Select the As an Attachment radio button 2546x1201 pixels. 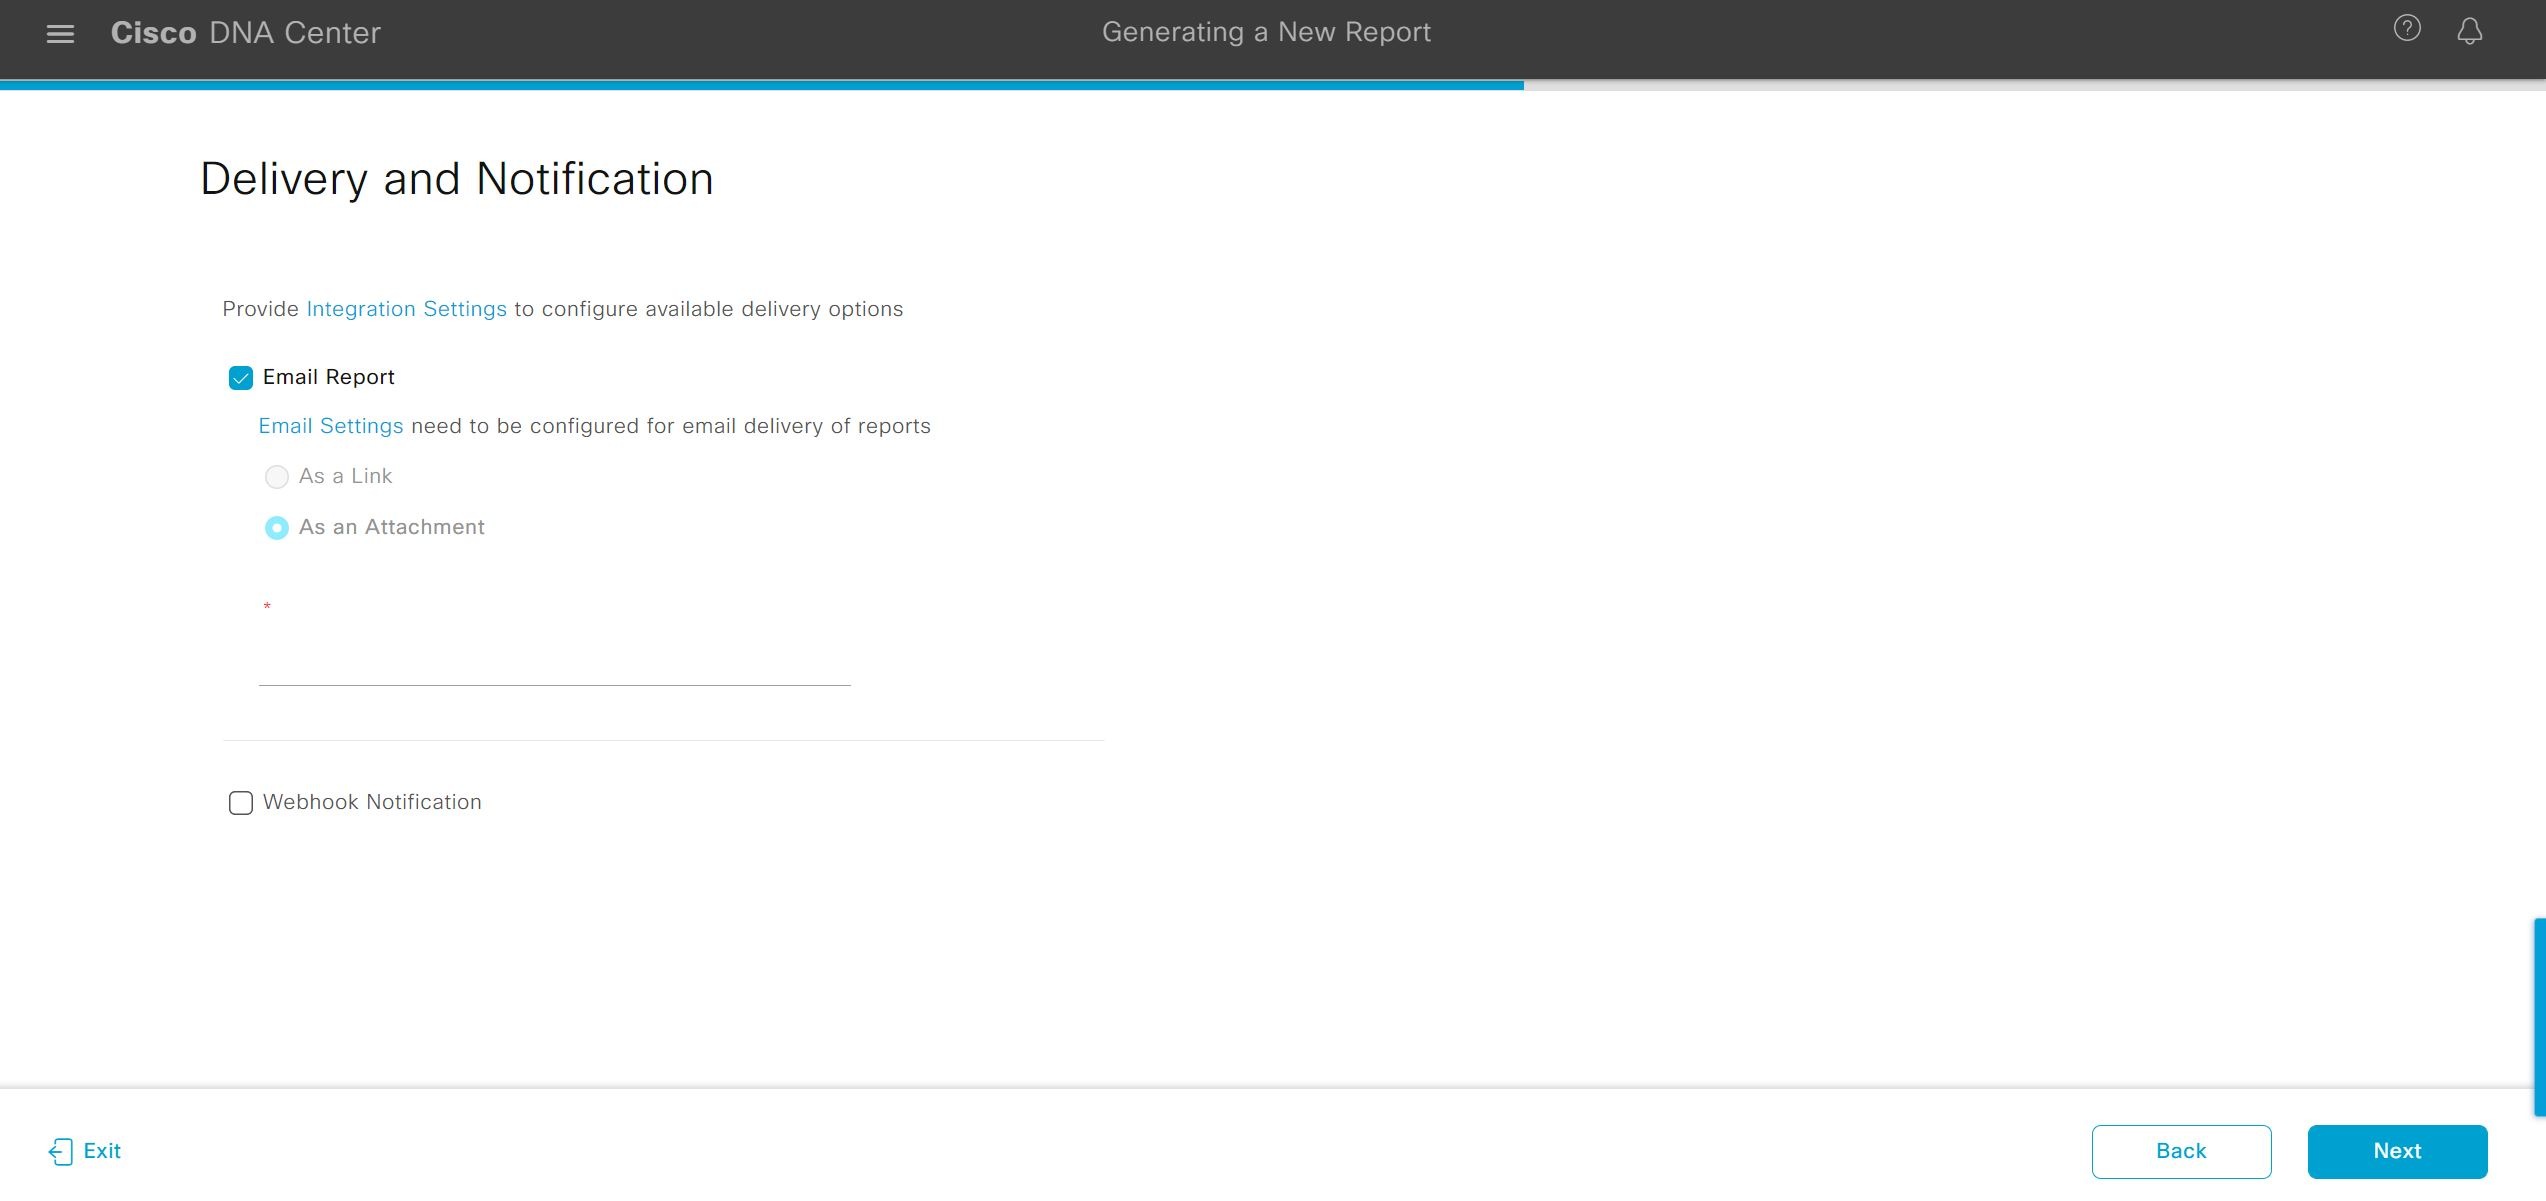tap(276, 528)
